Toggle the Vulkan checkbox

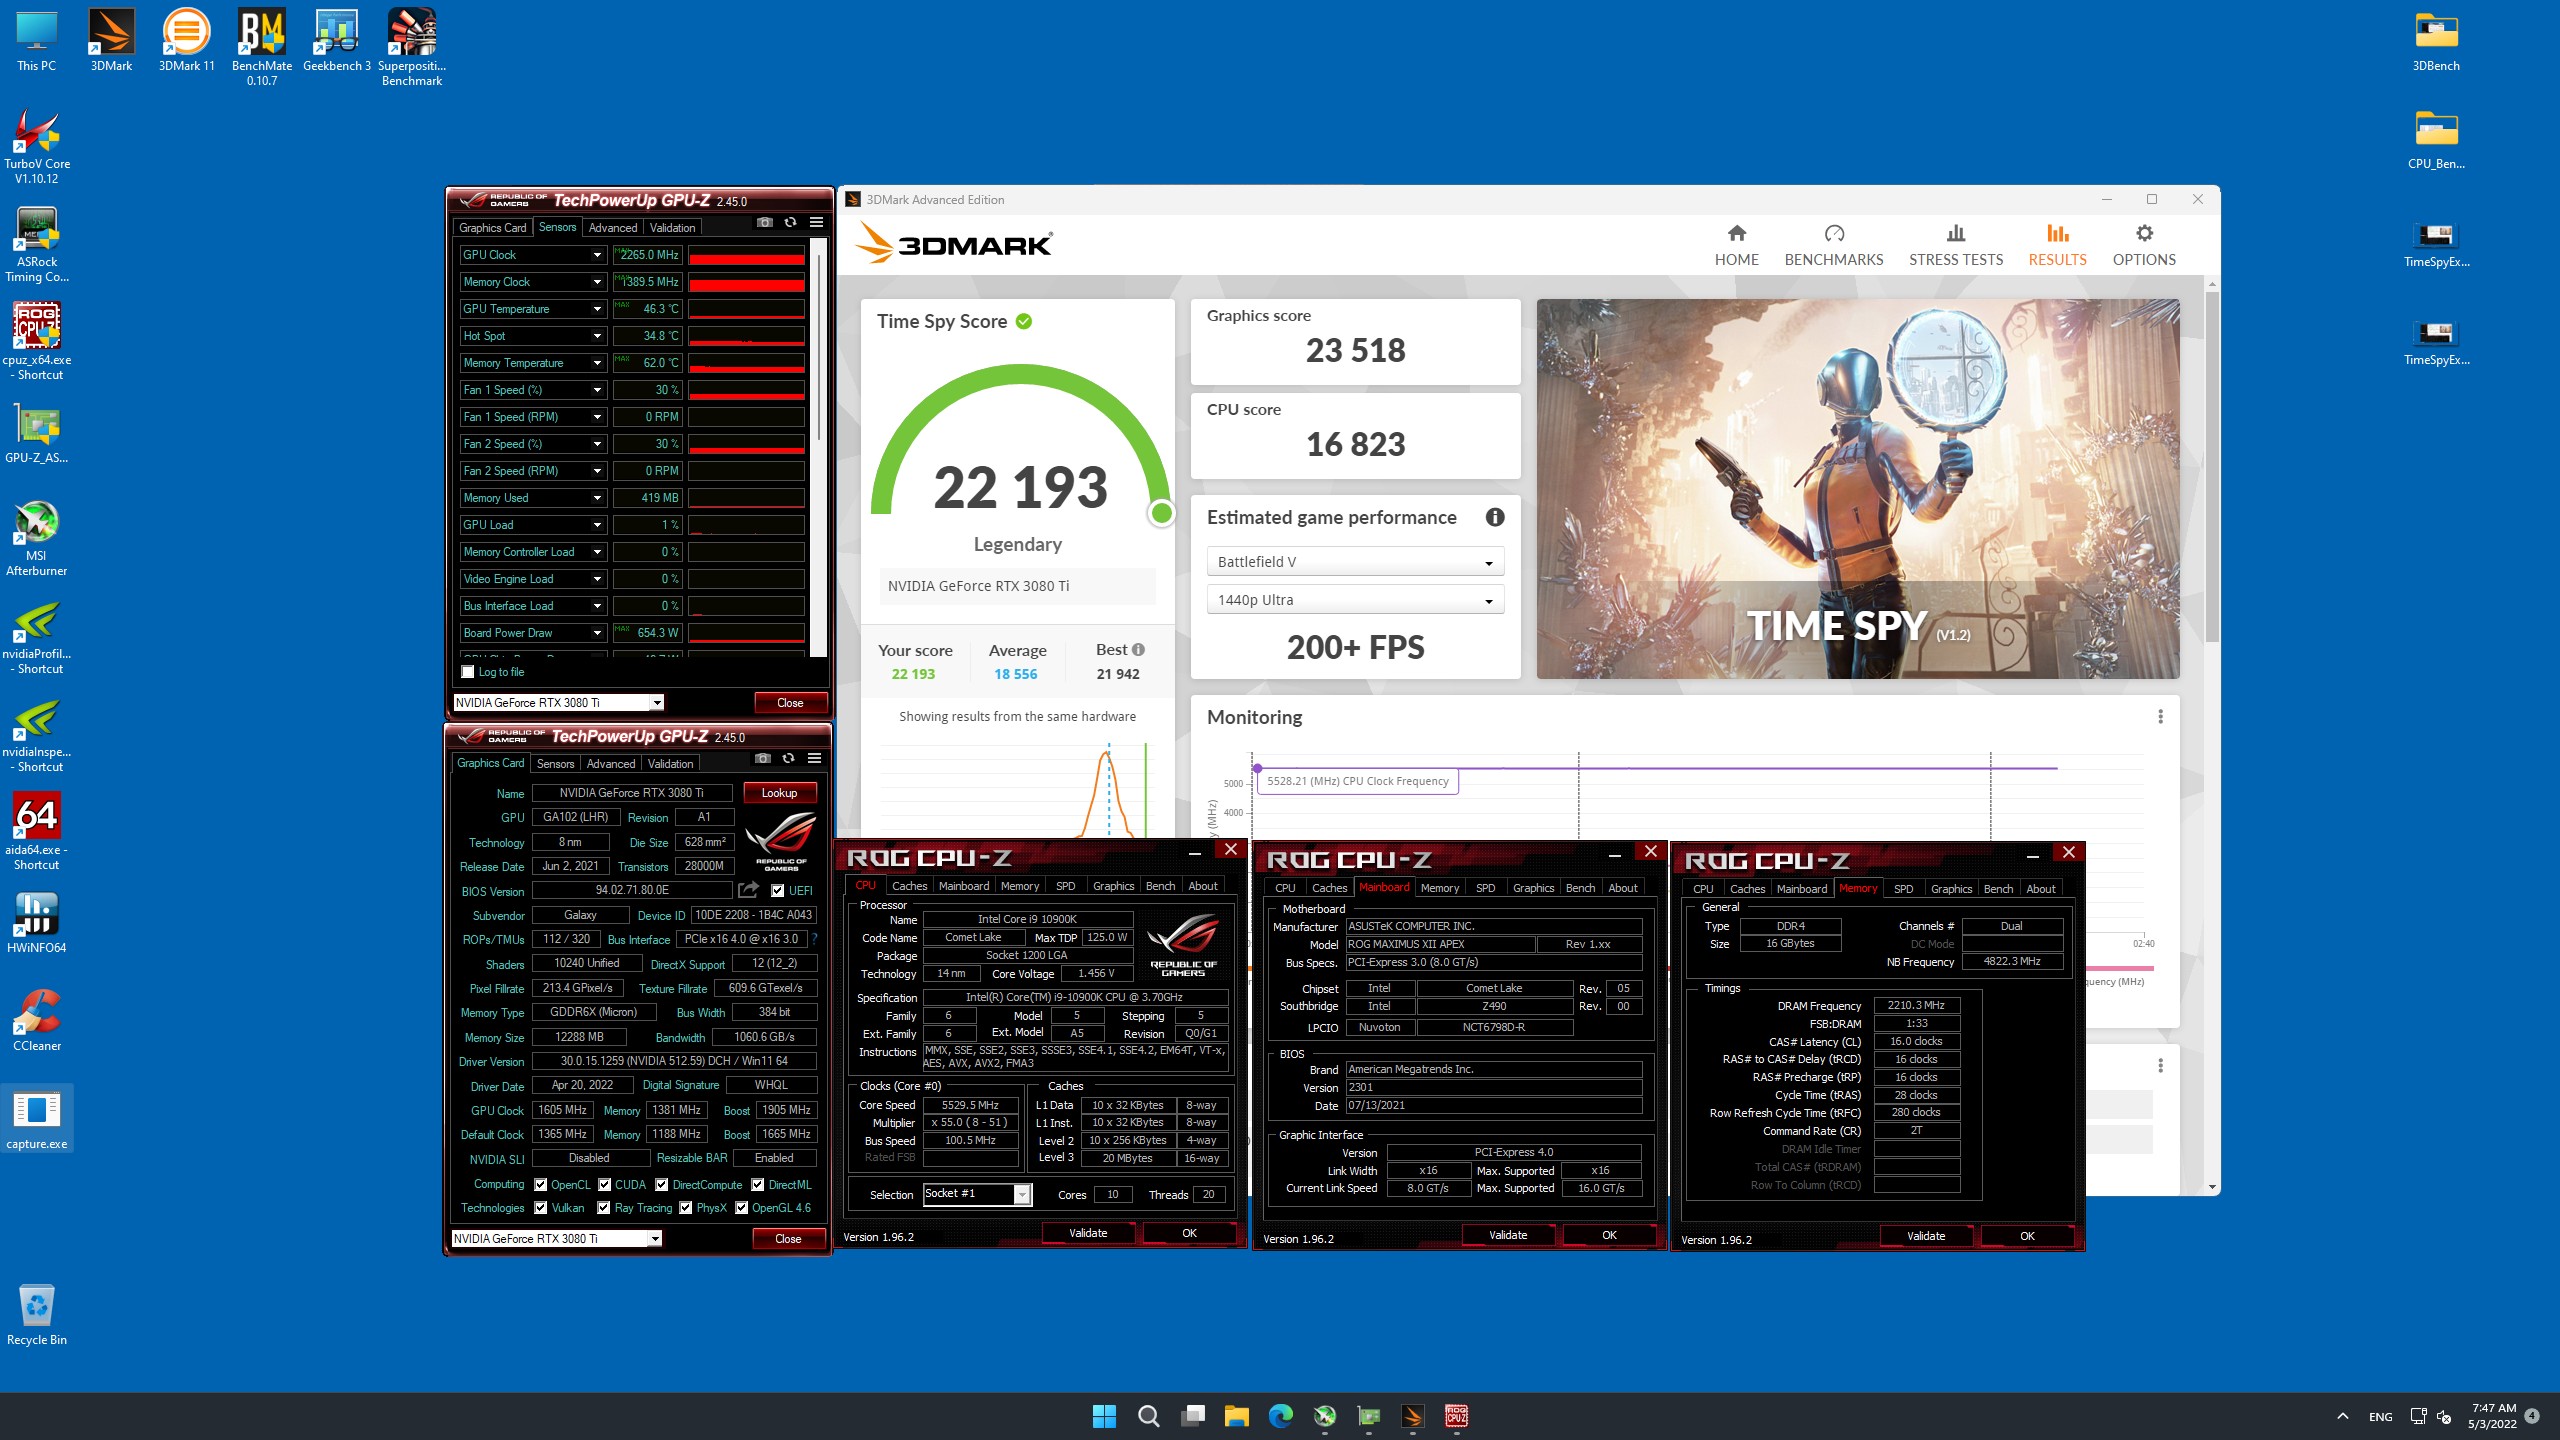pyautogui.click(x=541, y=1208)
